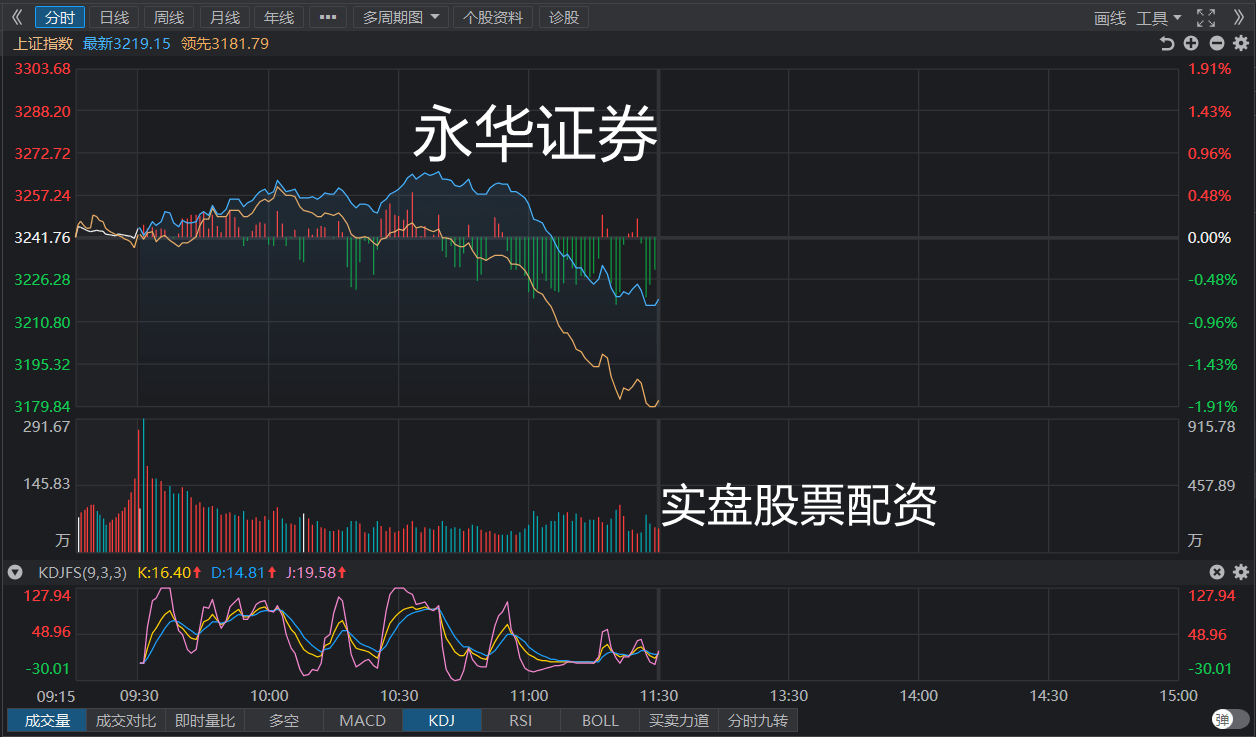Viewport: 1256px width, 737px height.
Task: Select the 分时 timeframe tab
Action: [60, 17]
